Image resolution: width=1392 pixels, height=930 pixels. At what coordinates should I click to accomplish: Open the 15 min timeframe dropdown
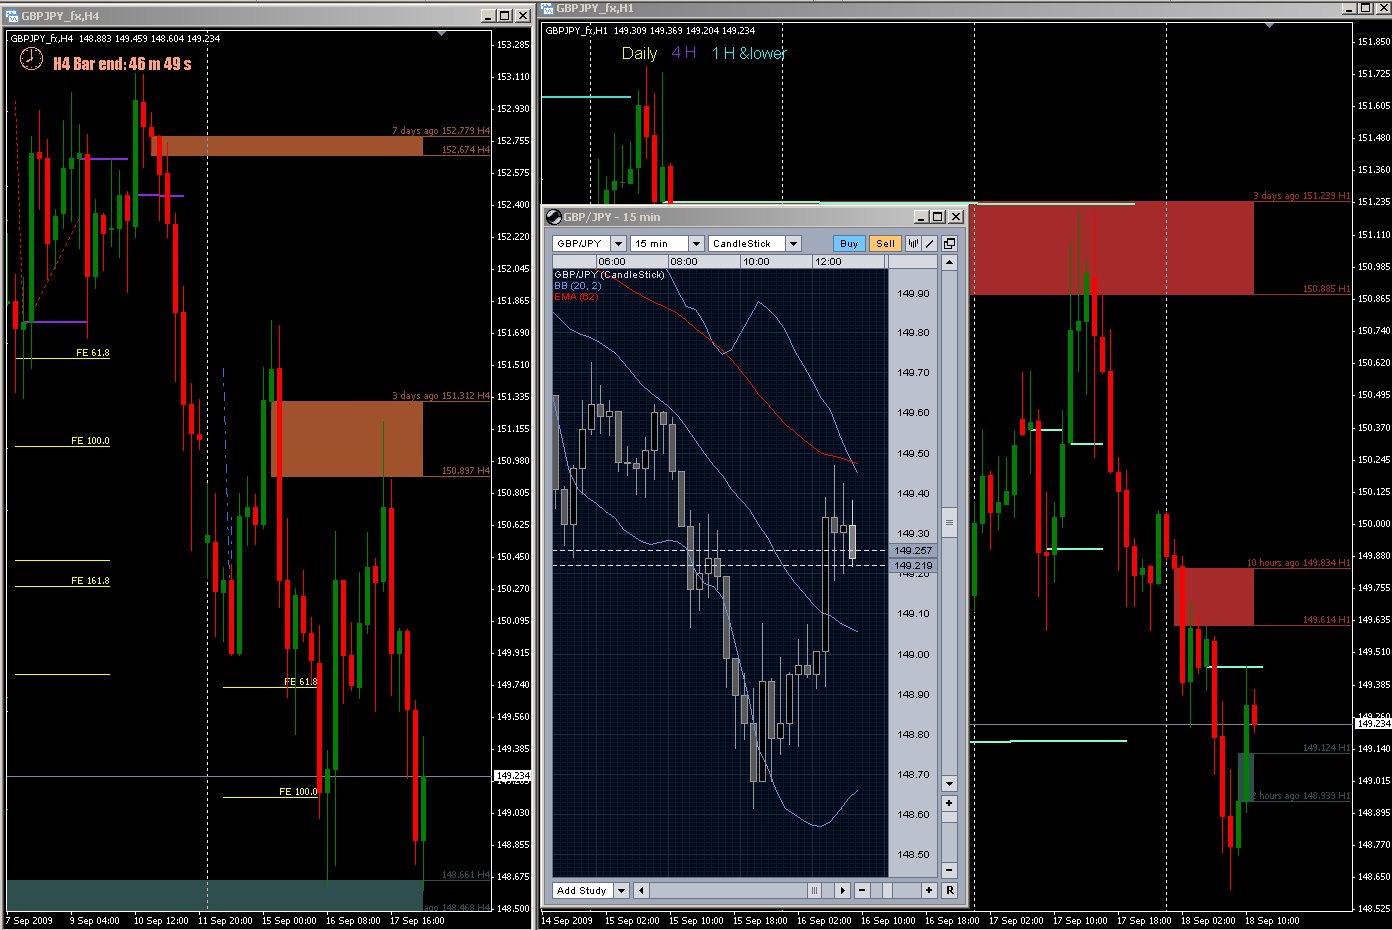click(696, 243)
